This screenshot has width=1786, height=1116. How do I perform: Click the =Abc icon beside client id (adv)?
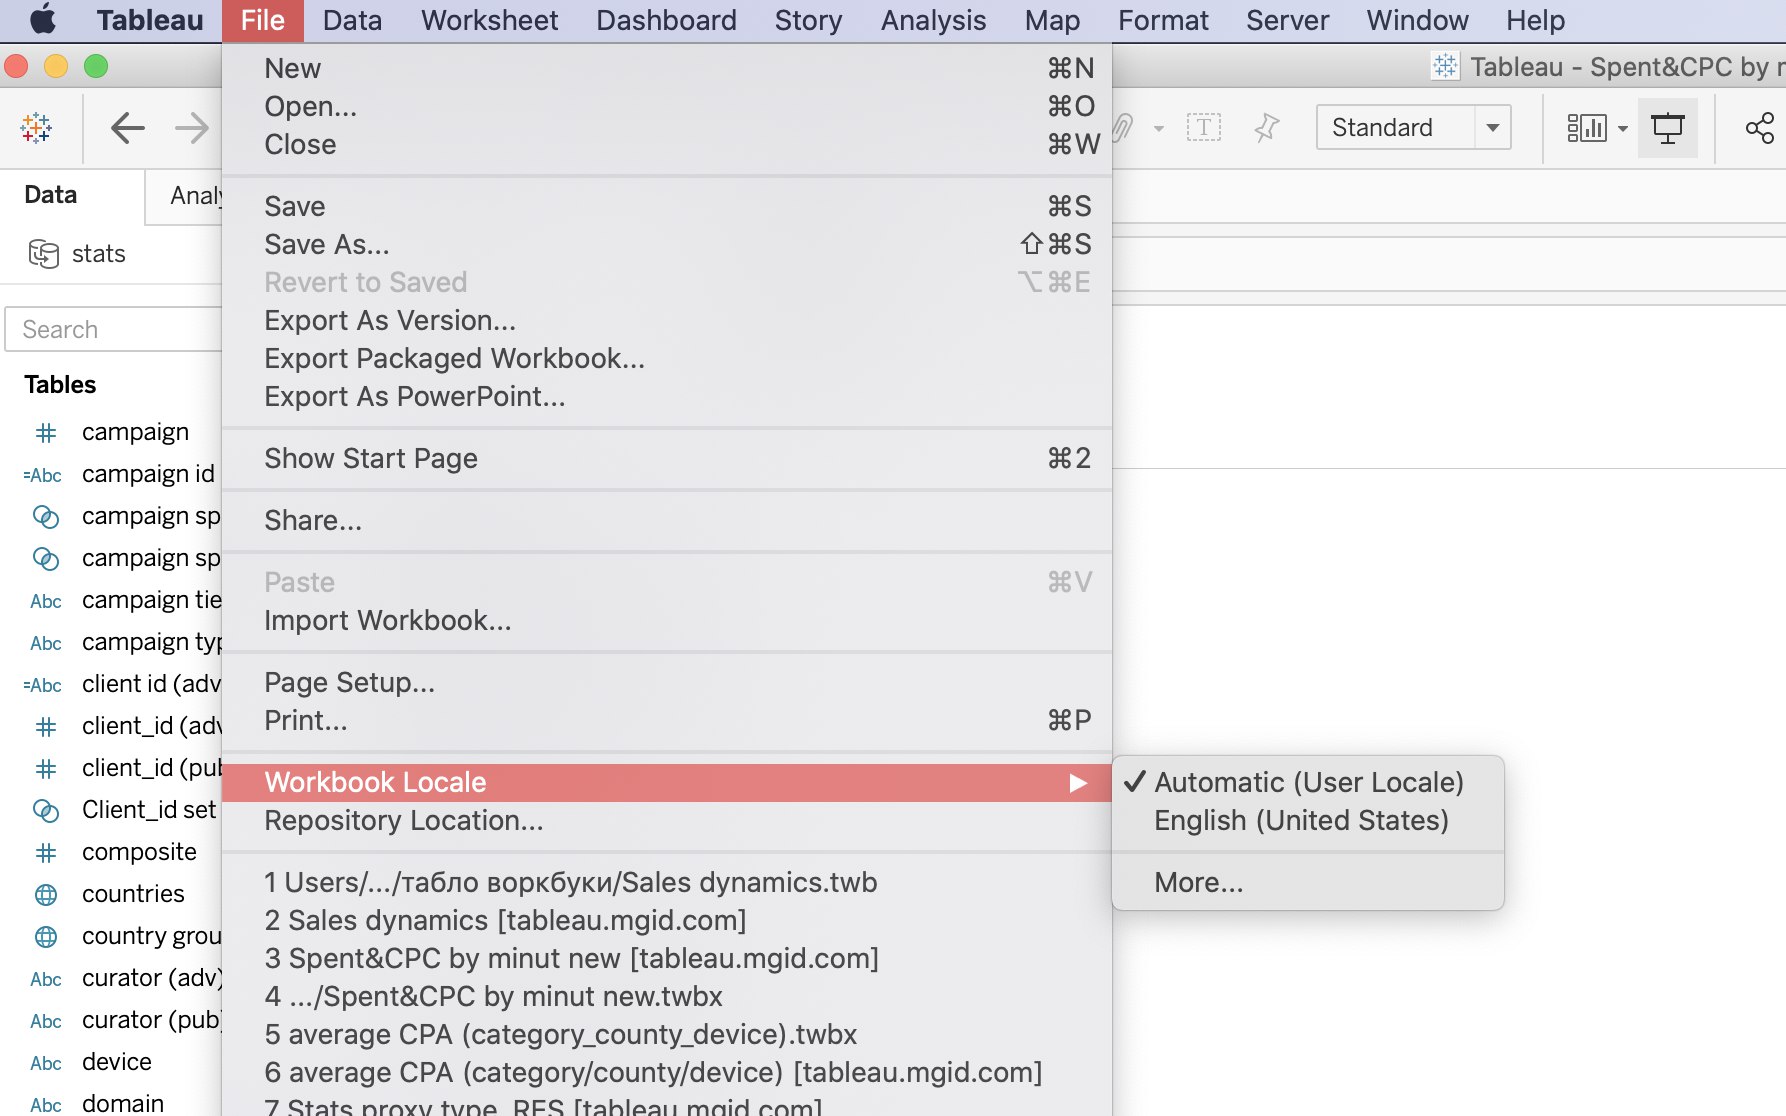[43, 685]
